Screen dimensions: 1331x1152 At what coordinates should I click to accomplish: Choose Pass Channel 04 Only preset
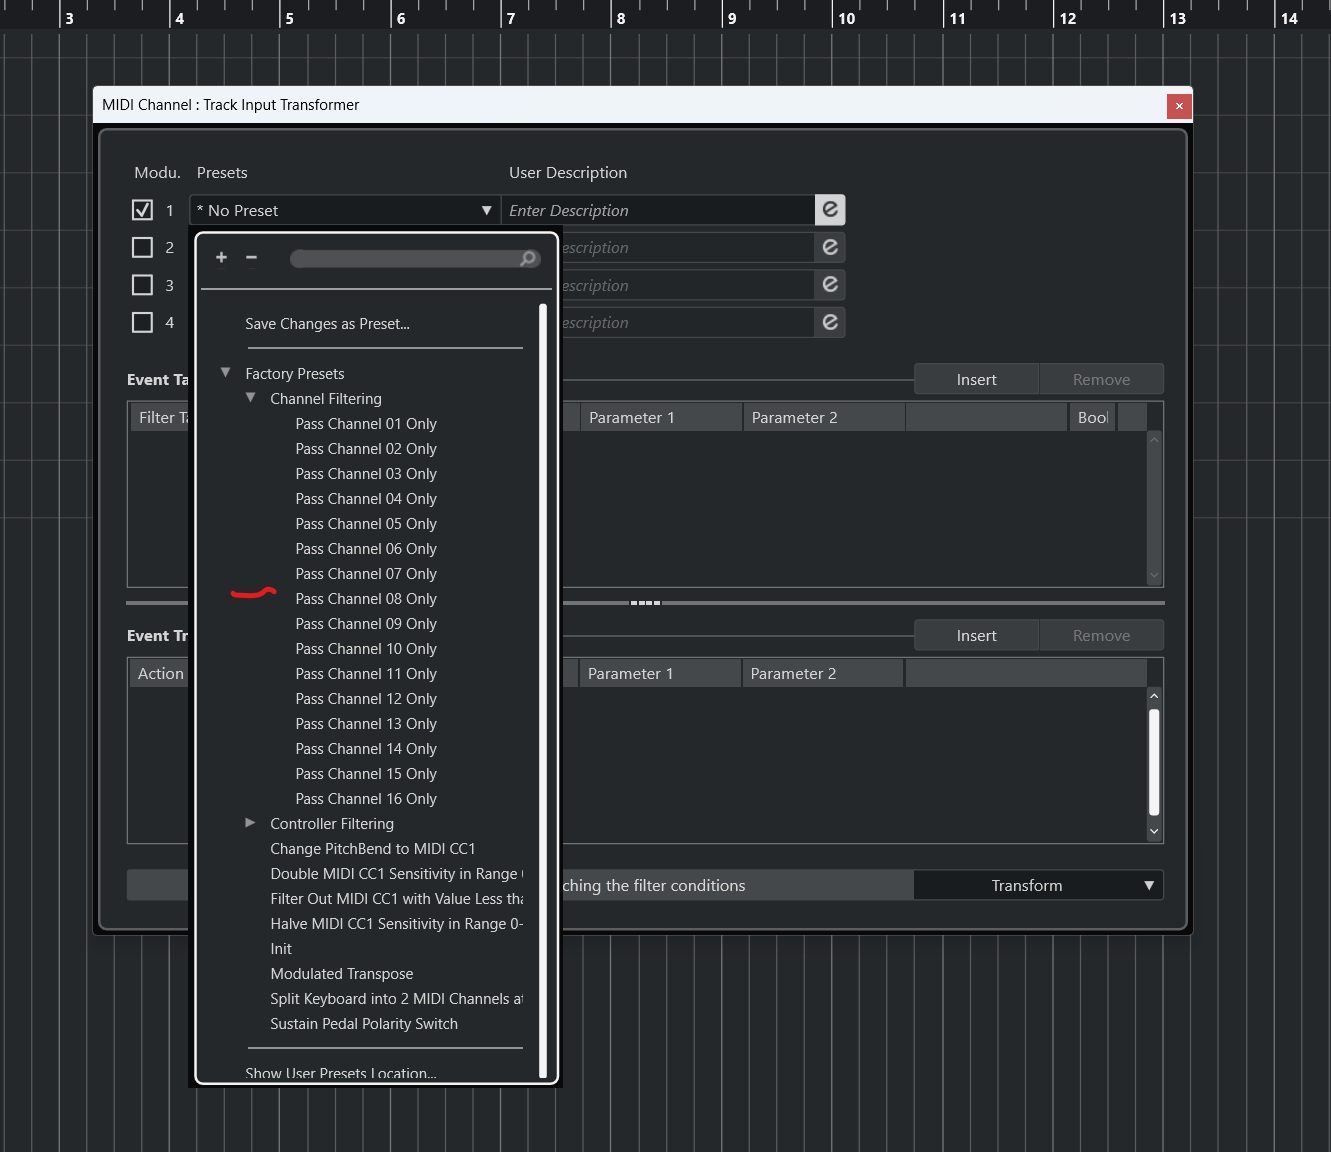pyautogui.click(x=366, y=499)
